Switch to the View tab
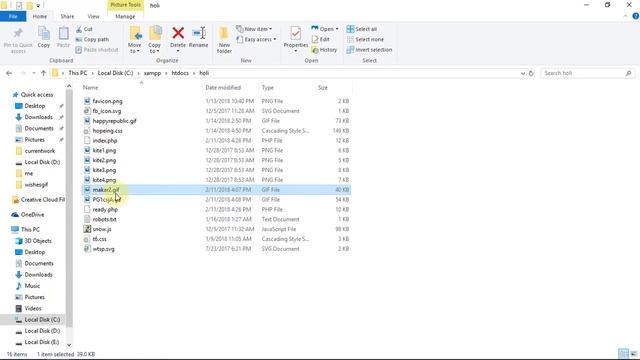640x360 pixels. (93, 17)
